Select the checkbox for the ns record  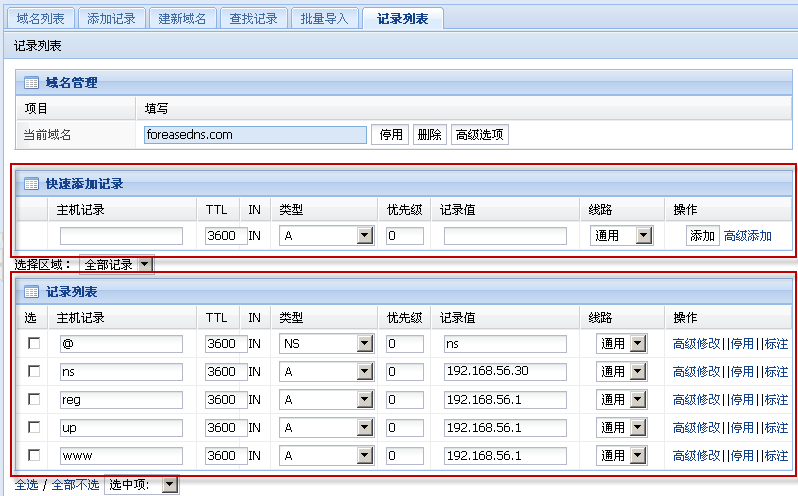[x=34, y=371]
